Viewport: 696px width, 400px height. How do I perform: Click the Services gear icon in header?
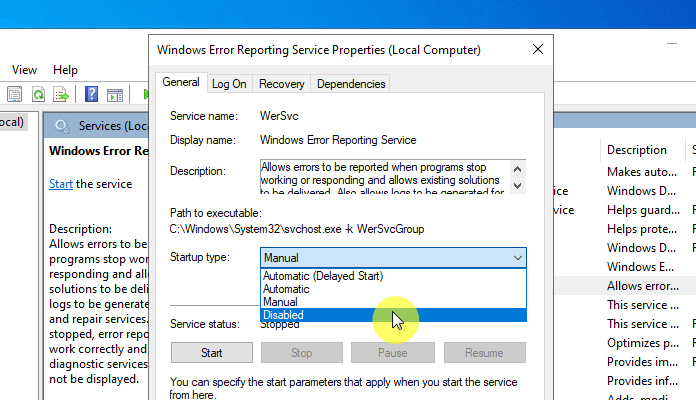[62, 126]
